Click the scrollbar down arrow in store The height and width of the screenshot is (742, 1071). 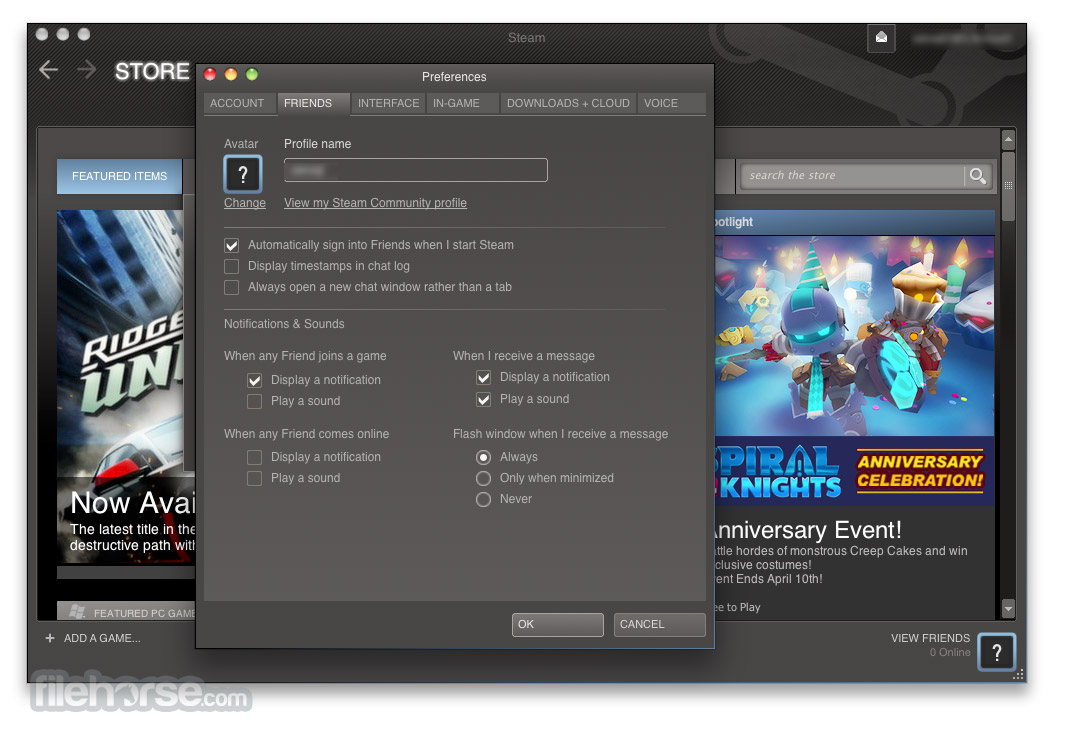coord(1008,607)
